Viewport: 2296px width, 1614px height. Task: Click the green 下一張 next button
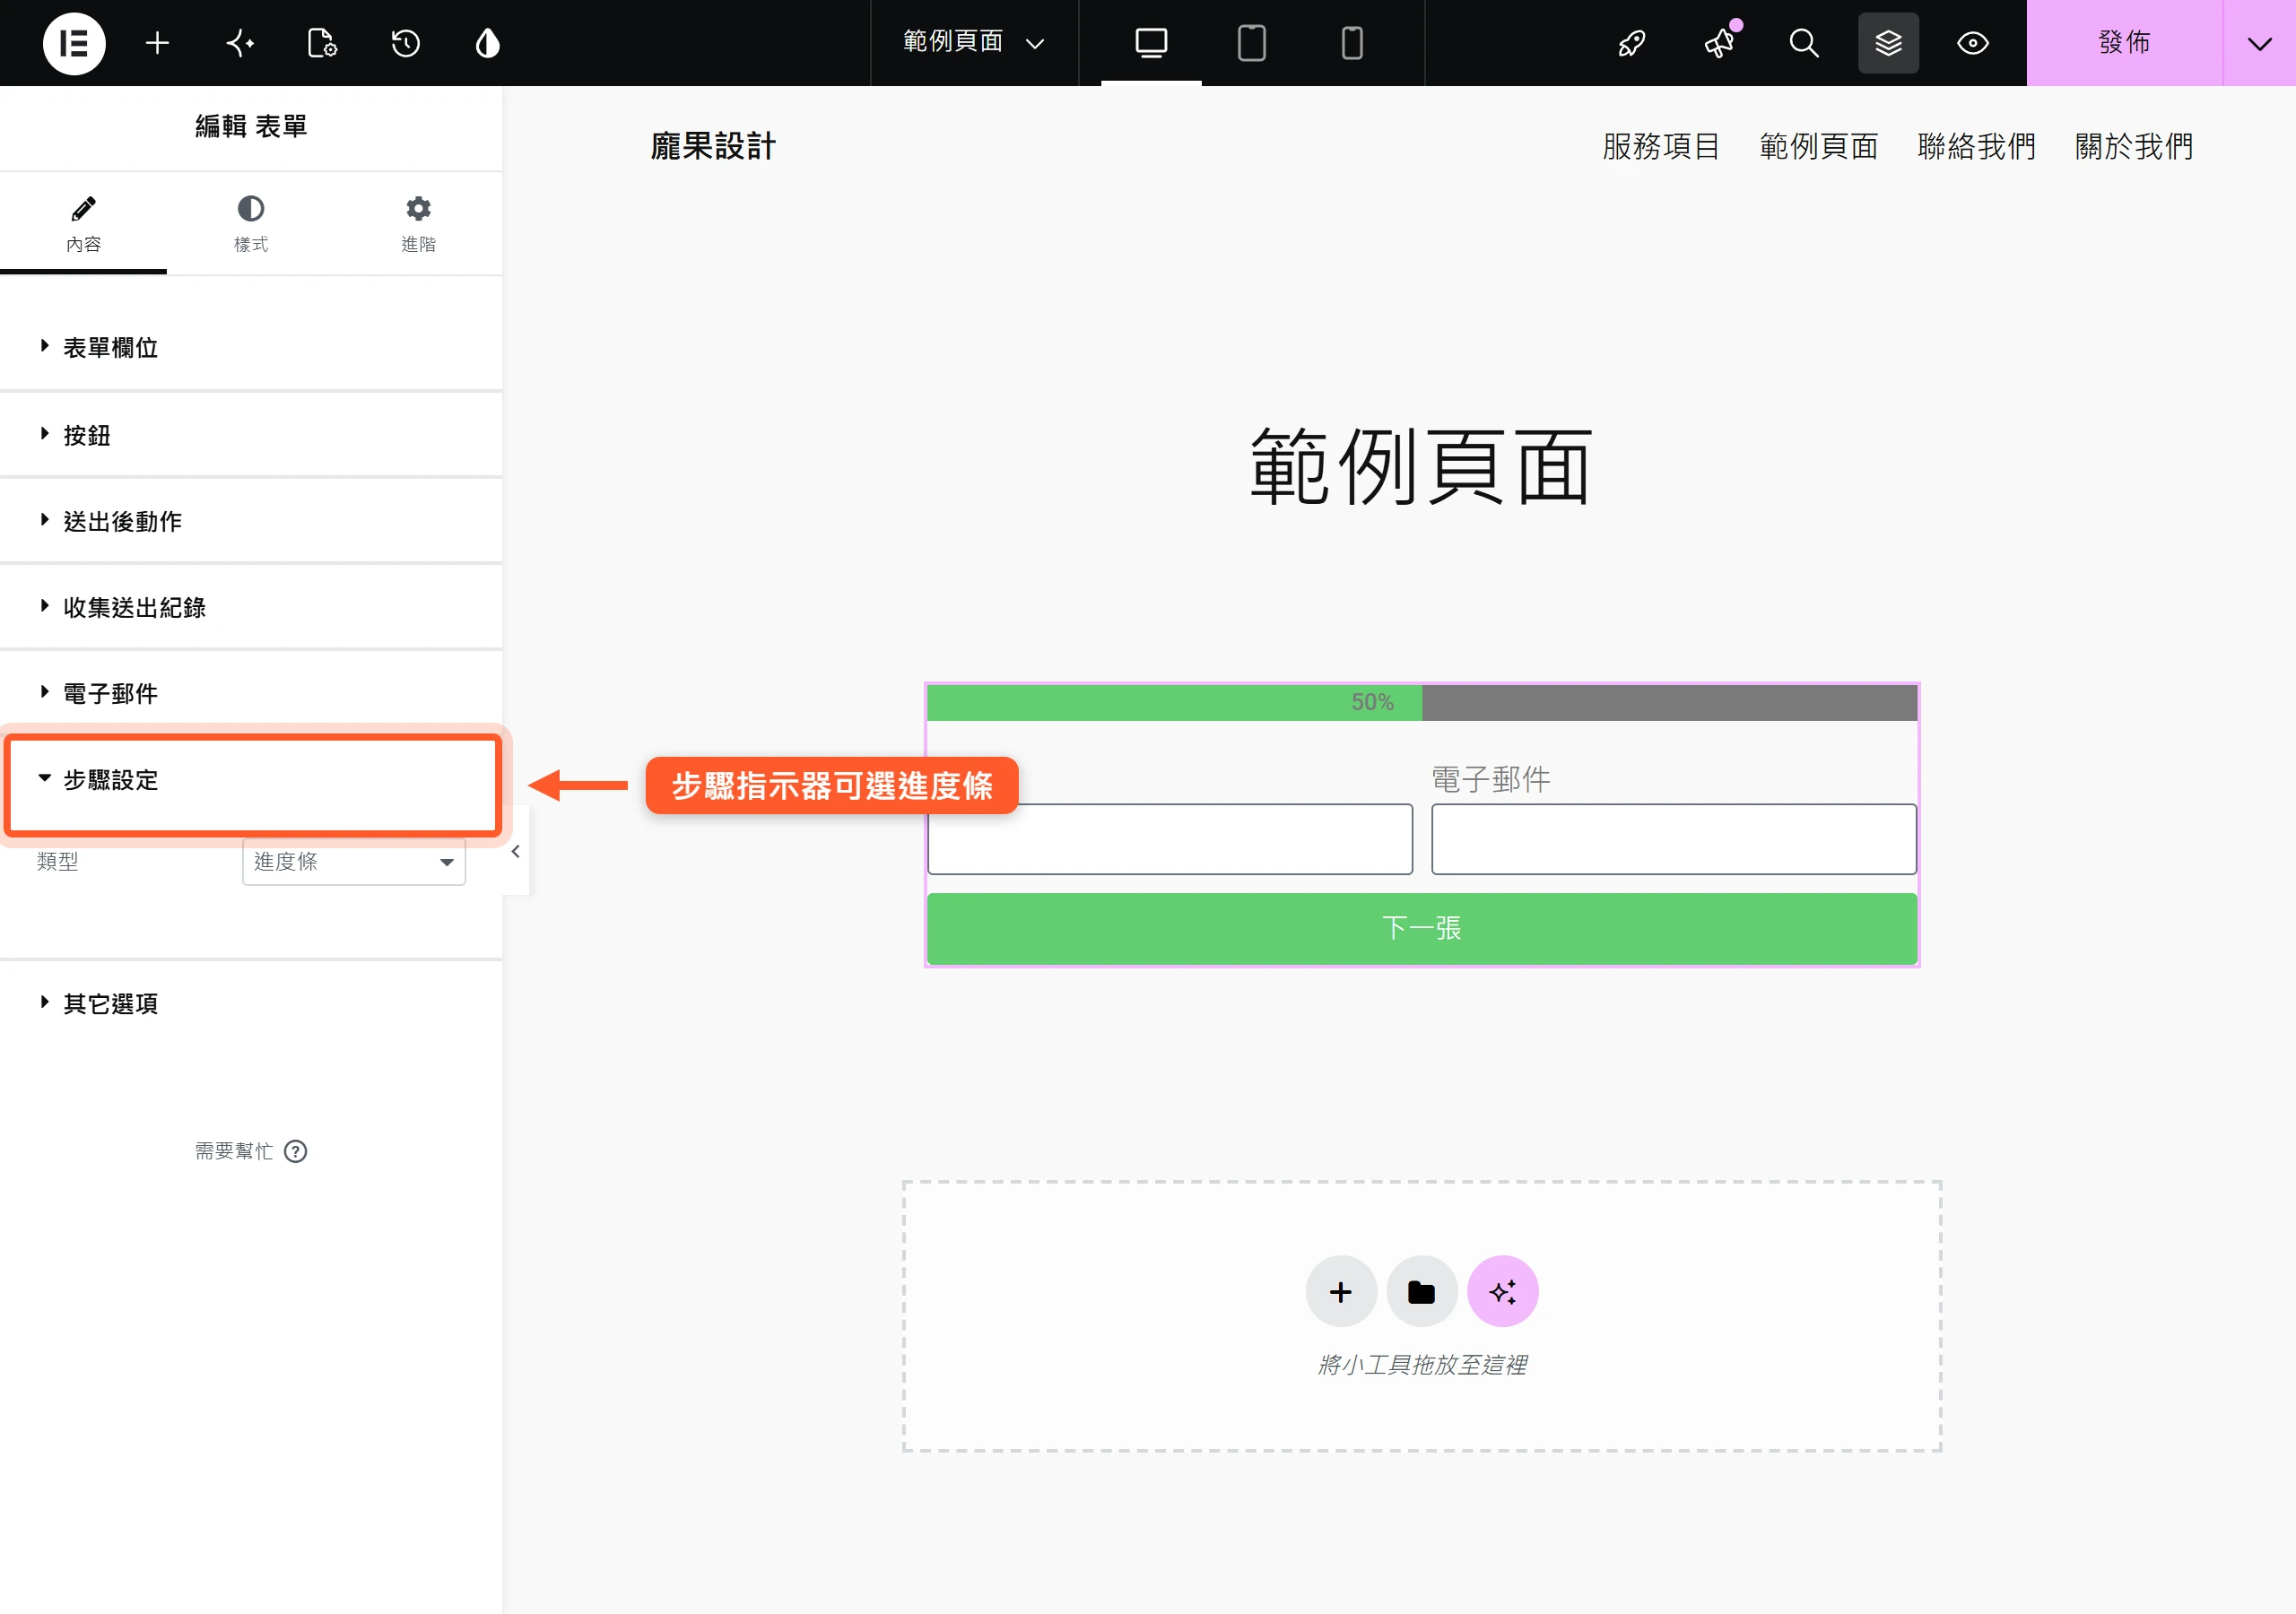coord(1422,928)
